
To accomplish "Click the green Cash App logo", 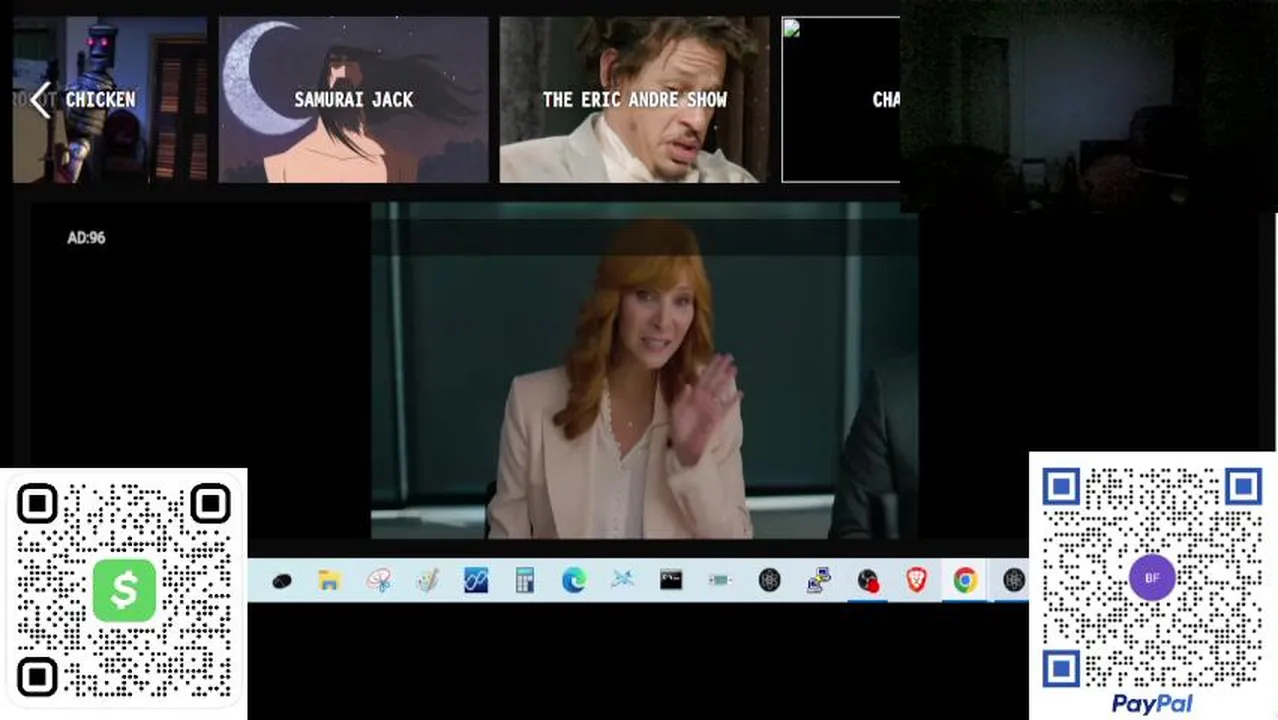I will coord(124,590).
